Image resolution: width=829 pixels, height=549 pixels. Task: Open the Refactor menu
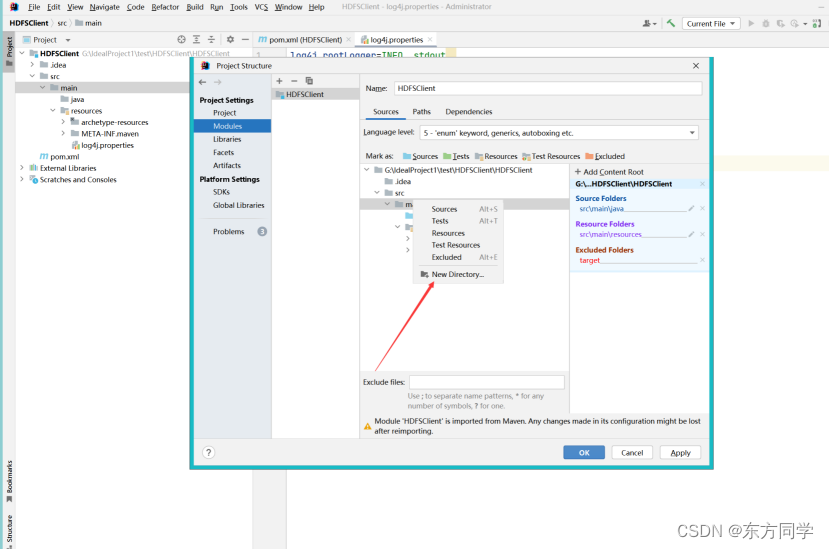(165, 7)
